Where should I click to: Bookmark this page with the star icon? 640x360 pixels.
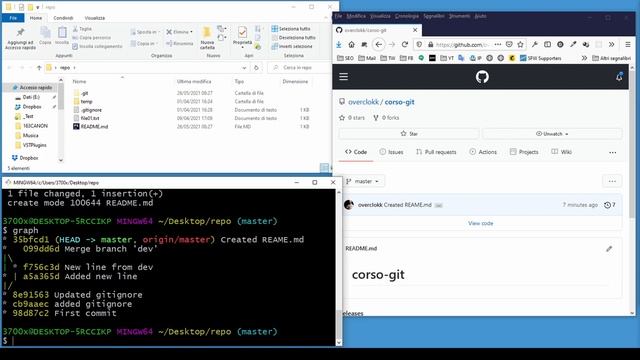click(x=520, y=44)
